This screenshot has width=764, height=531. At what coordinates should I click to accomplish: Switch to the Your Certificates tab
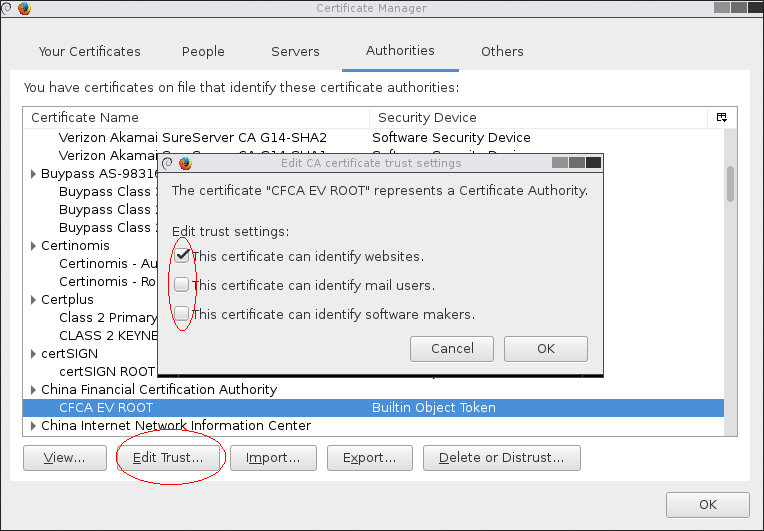point(90,51)
